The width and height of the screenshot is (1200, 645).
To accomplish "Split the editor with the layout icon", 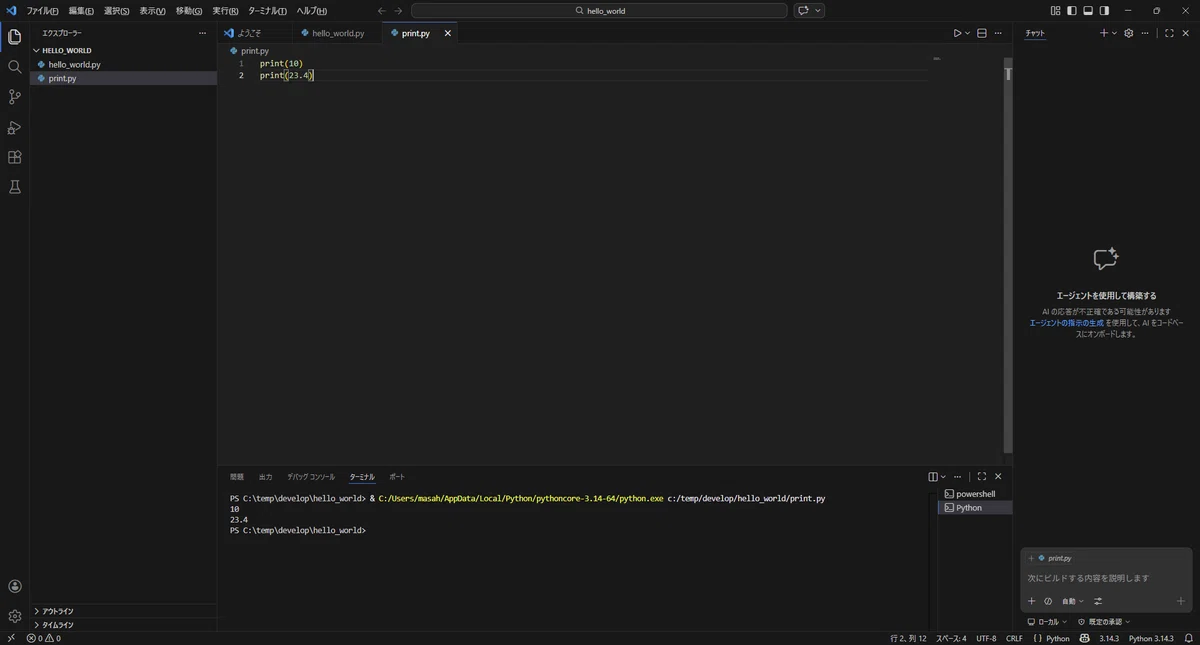I will click(x=982, y=33).
